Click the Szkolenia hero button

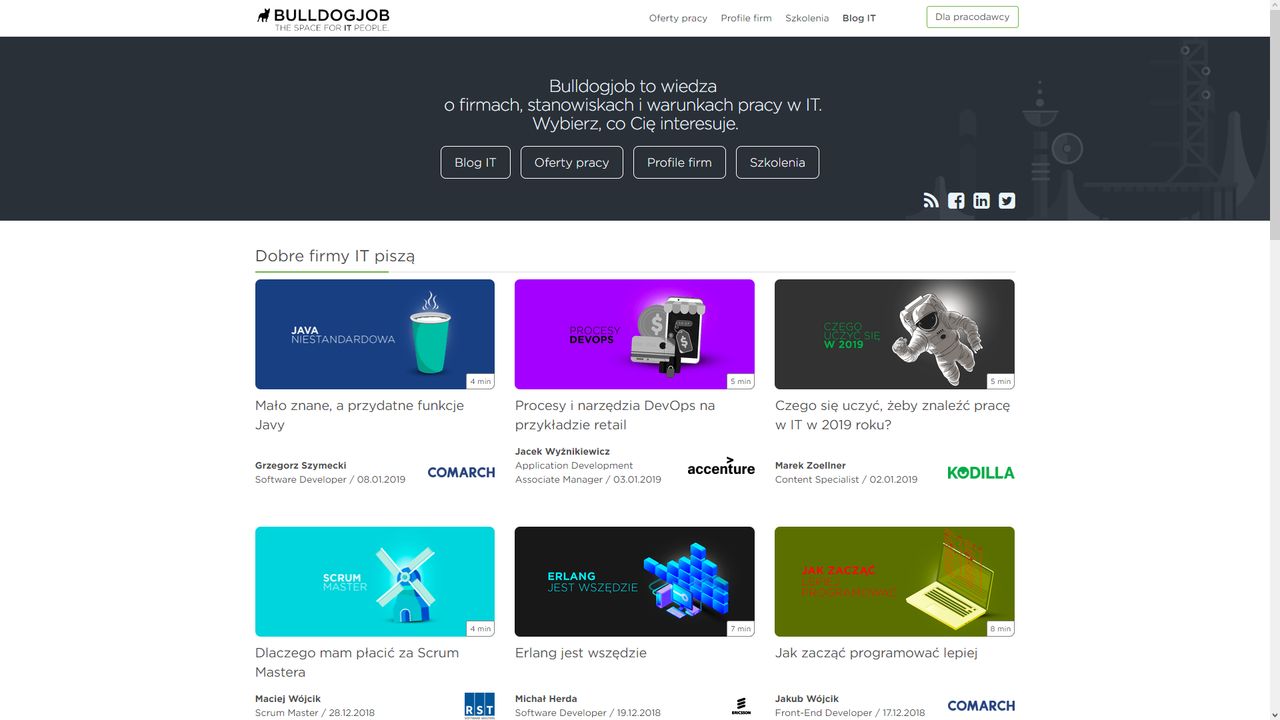pos(777,162)
